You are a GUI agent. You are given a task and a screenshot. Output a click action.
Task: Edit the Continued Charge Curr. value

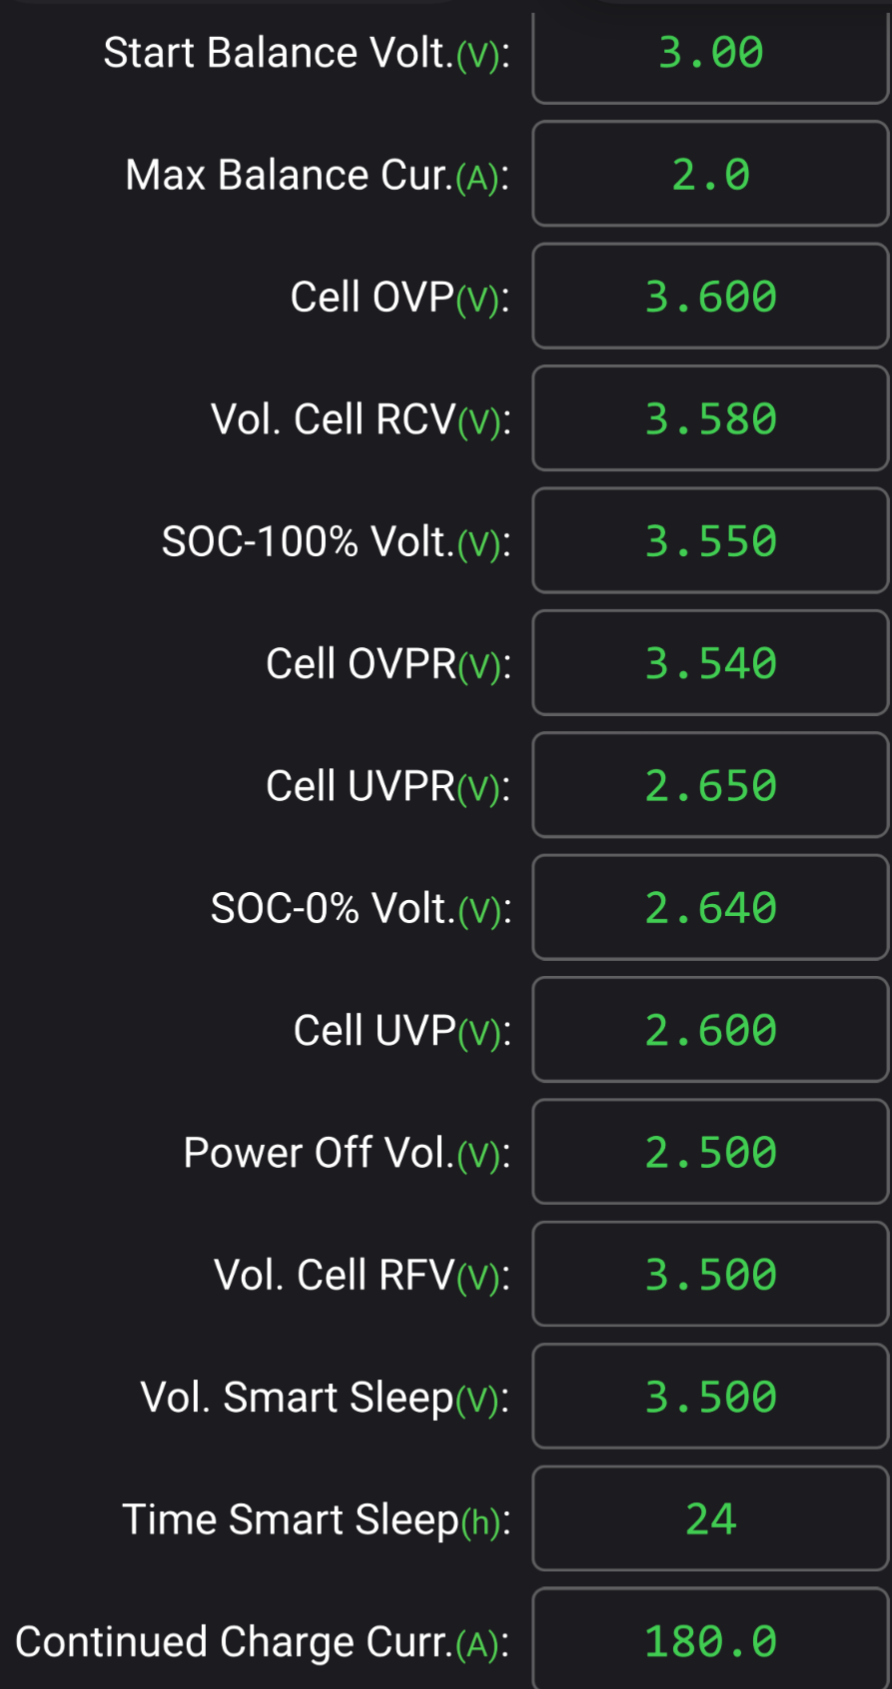pyautogui.click(x=710, y=1641)
